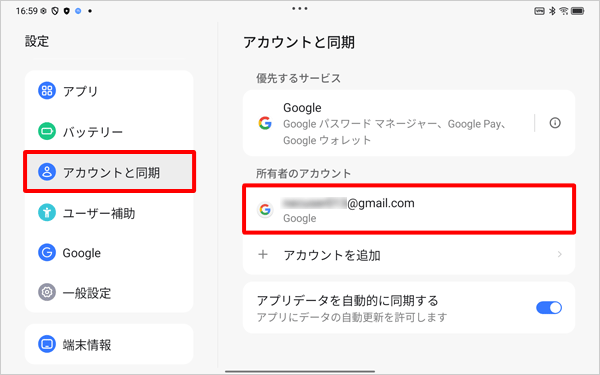The image size is (600, 375).
Task: Open the バッテリー menu entry
Action: tap(109, 132)
